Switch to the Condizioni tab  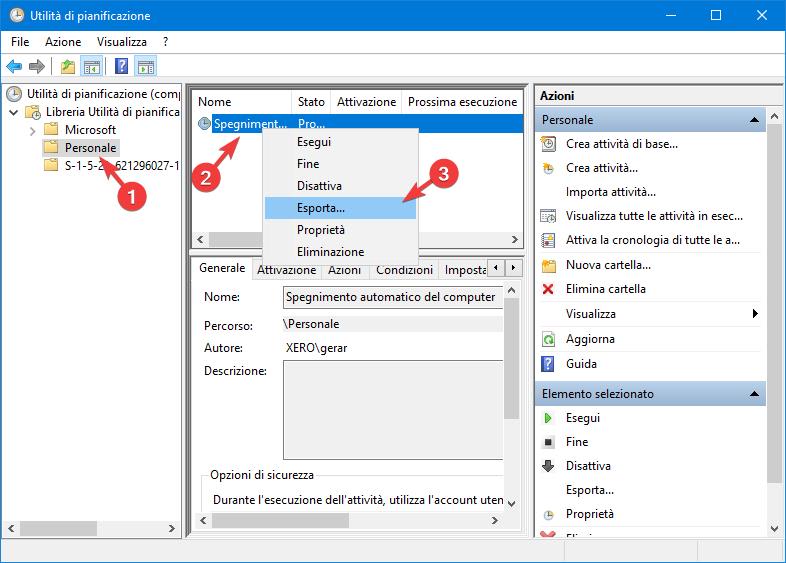[404, 270]
